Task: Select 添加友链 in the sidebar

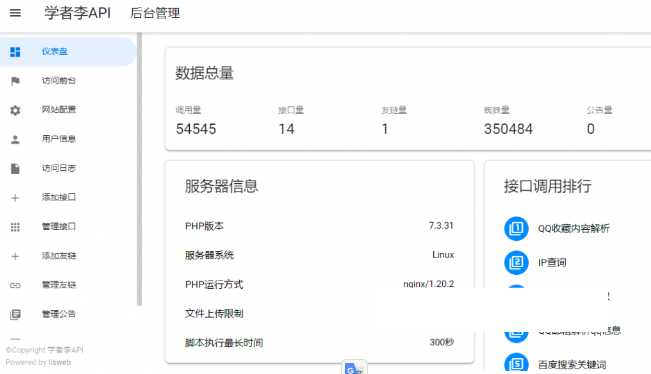Action: pos(68,256)
